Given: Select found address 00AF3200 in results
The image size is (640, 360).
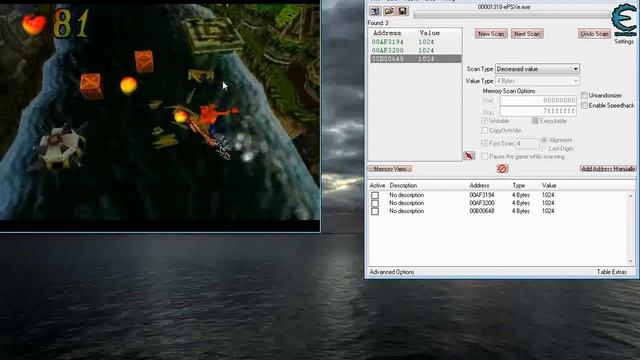Looking at the screenshot, I should coord(416,50).
